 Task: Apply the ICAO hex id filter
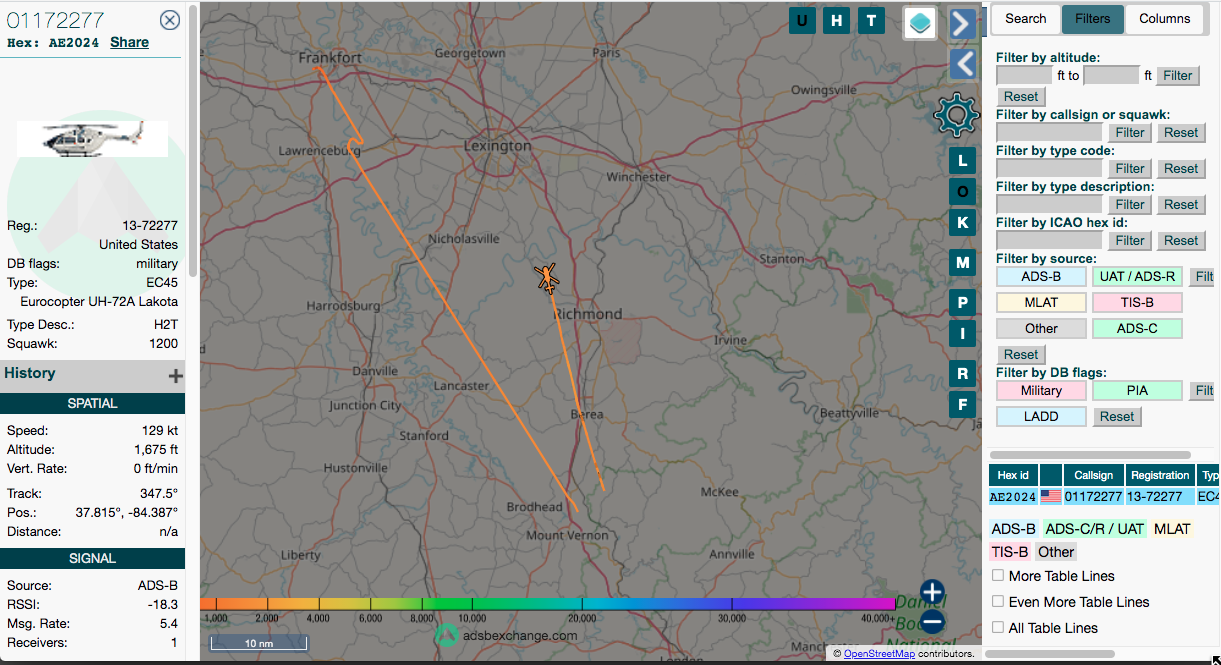tap(1130, 240)
